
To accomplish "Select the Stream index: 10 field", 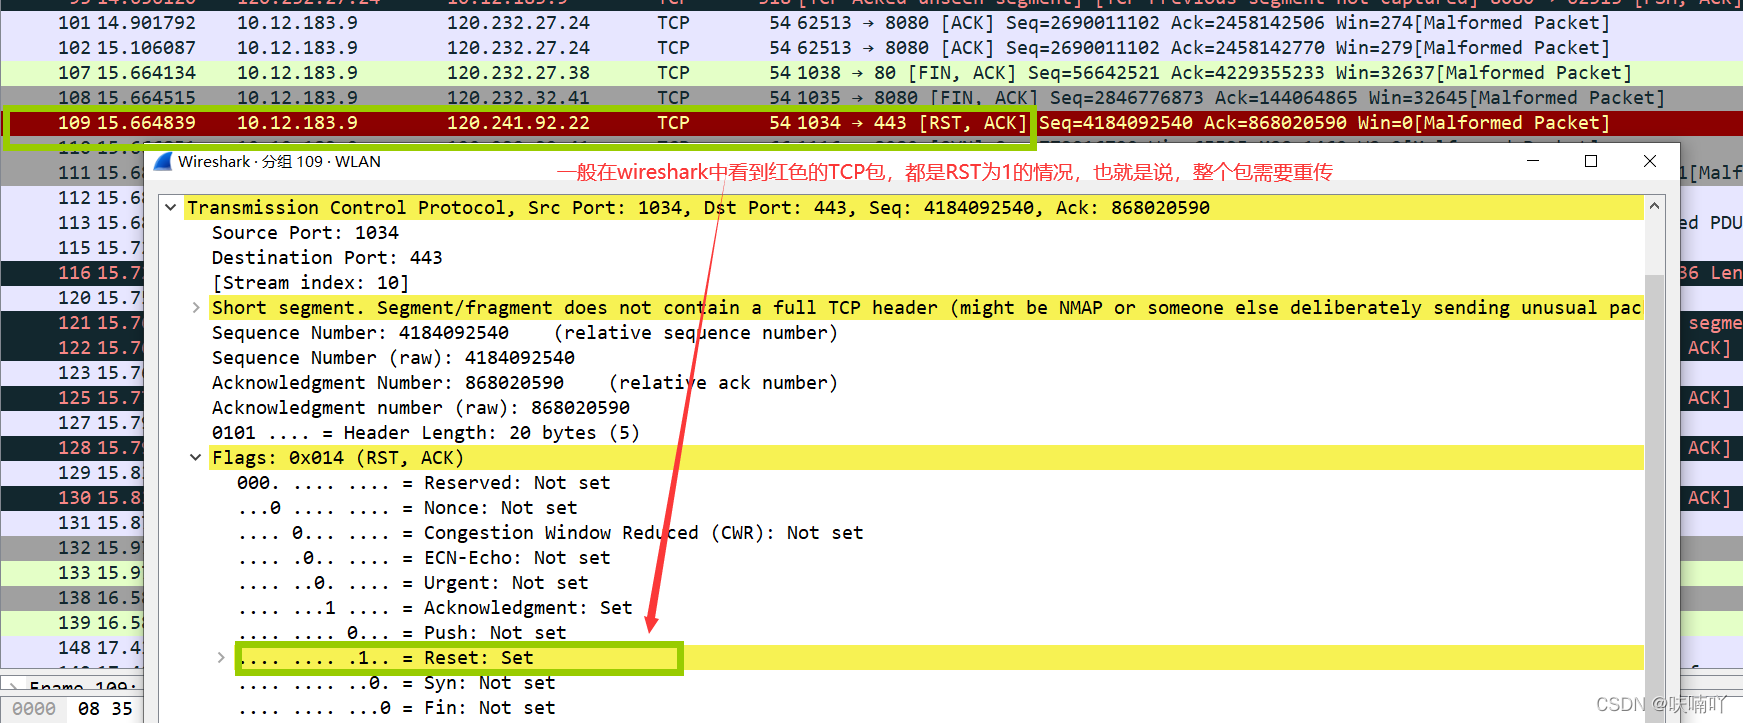I will (310, 283).
